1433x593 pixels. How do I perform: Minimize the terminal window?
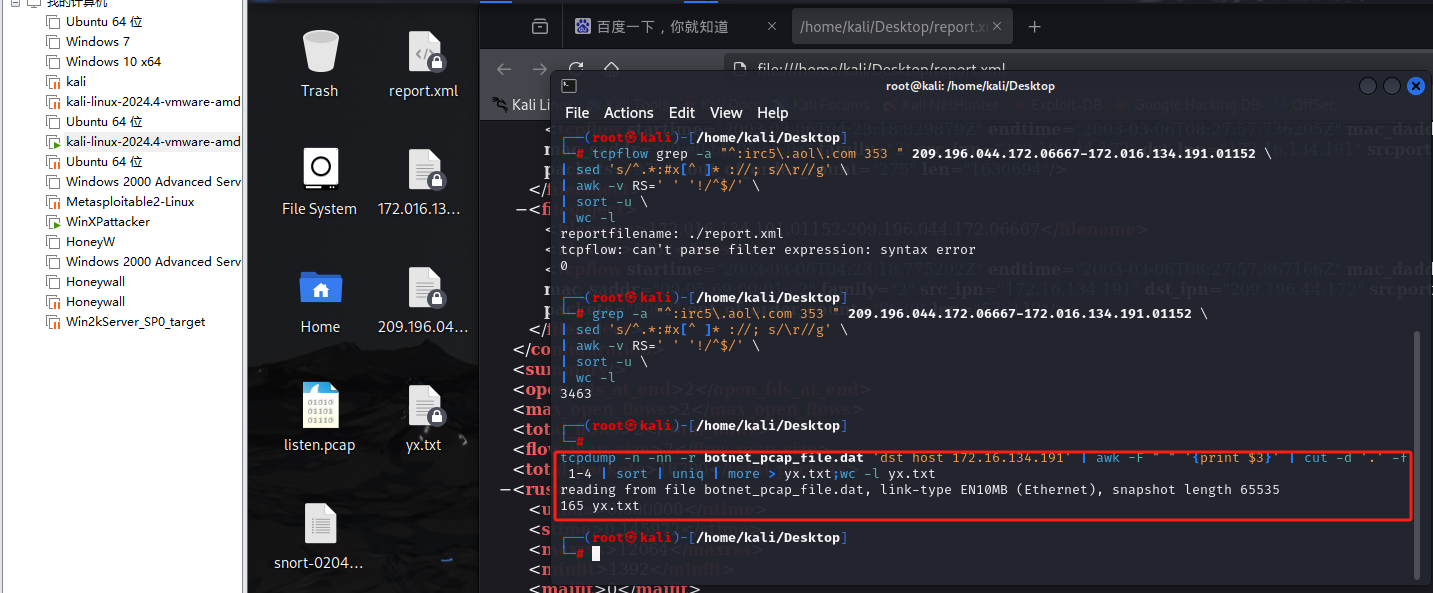pyautogui.click(x=1367, y=86)
